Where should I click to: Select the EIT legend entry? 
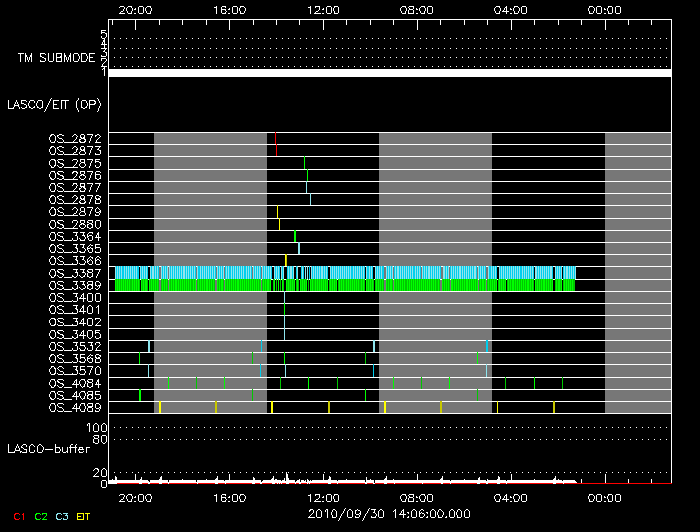tap(84, 516)
